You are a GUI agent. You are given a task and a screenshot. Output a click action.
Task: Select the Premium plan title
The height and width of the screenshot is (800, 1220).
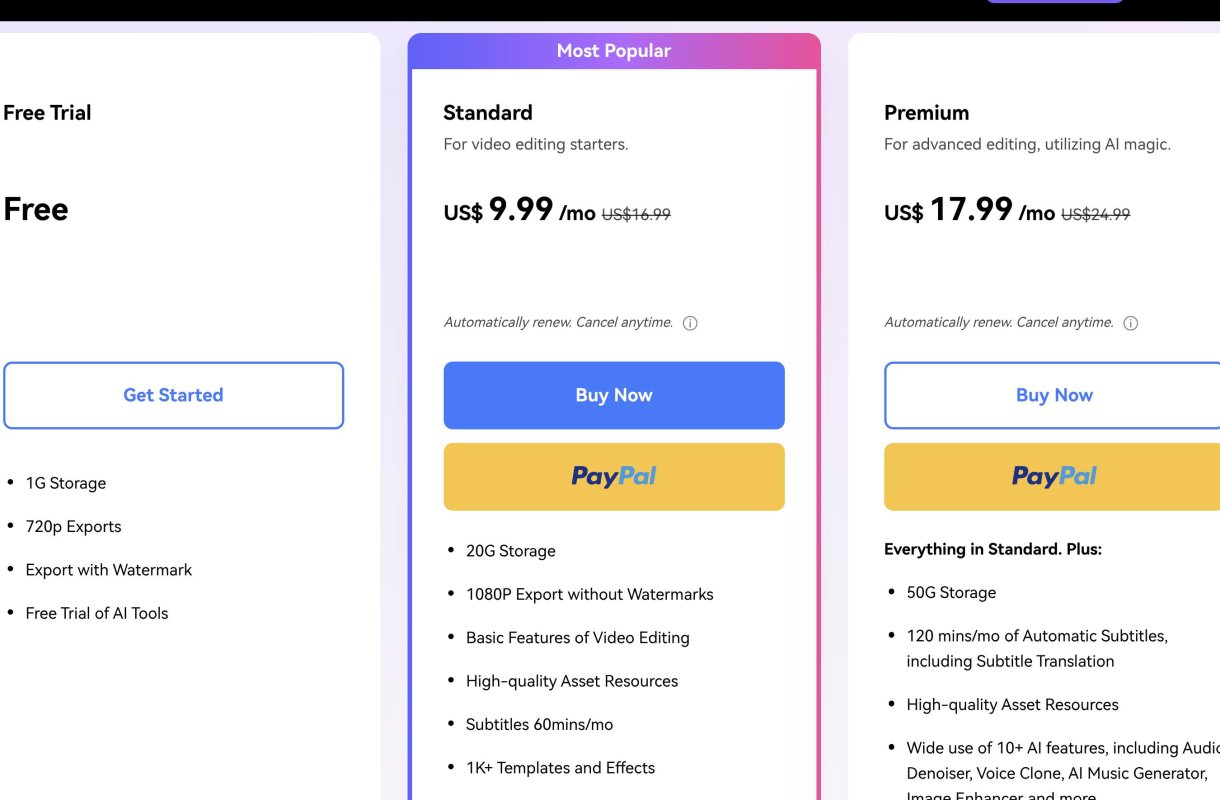pos(926,113)
